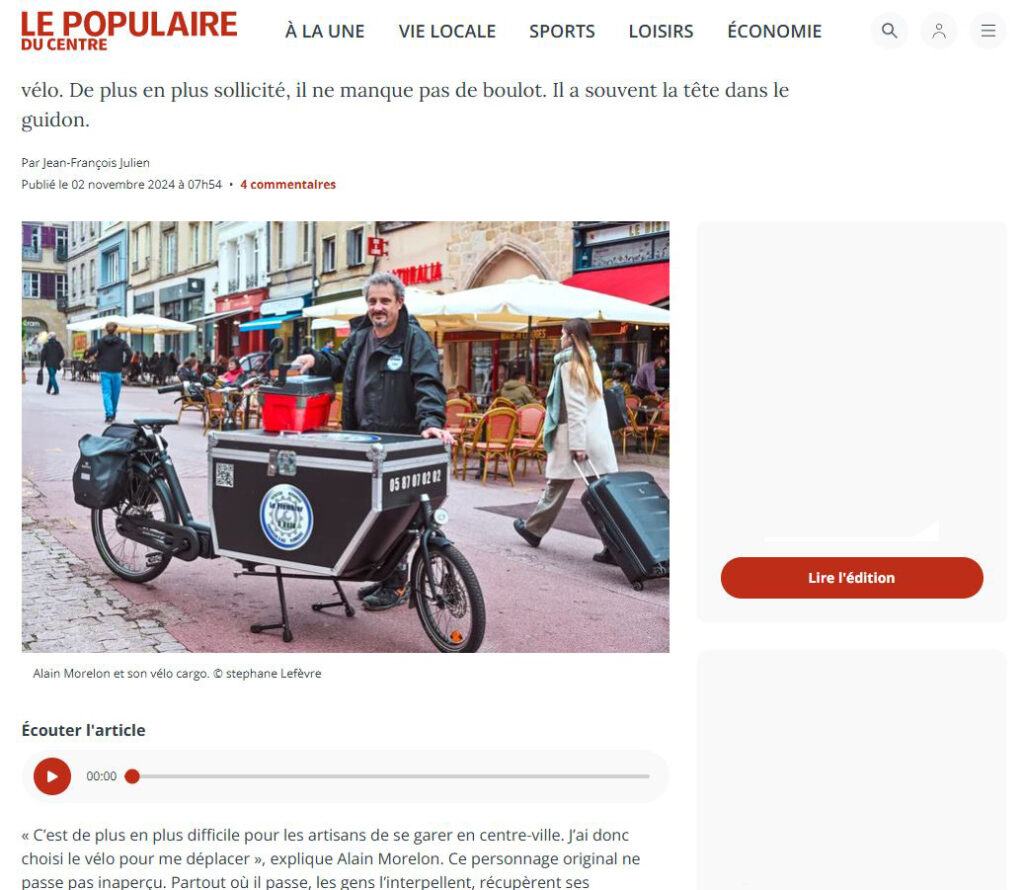Viewport: 1024px width, 890px height.
Task: Click author name Jean-François Julien
Action: coord(96,163)
